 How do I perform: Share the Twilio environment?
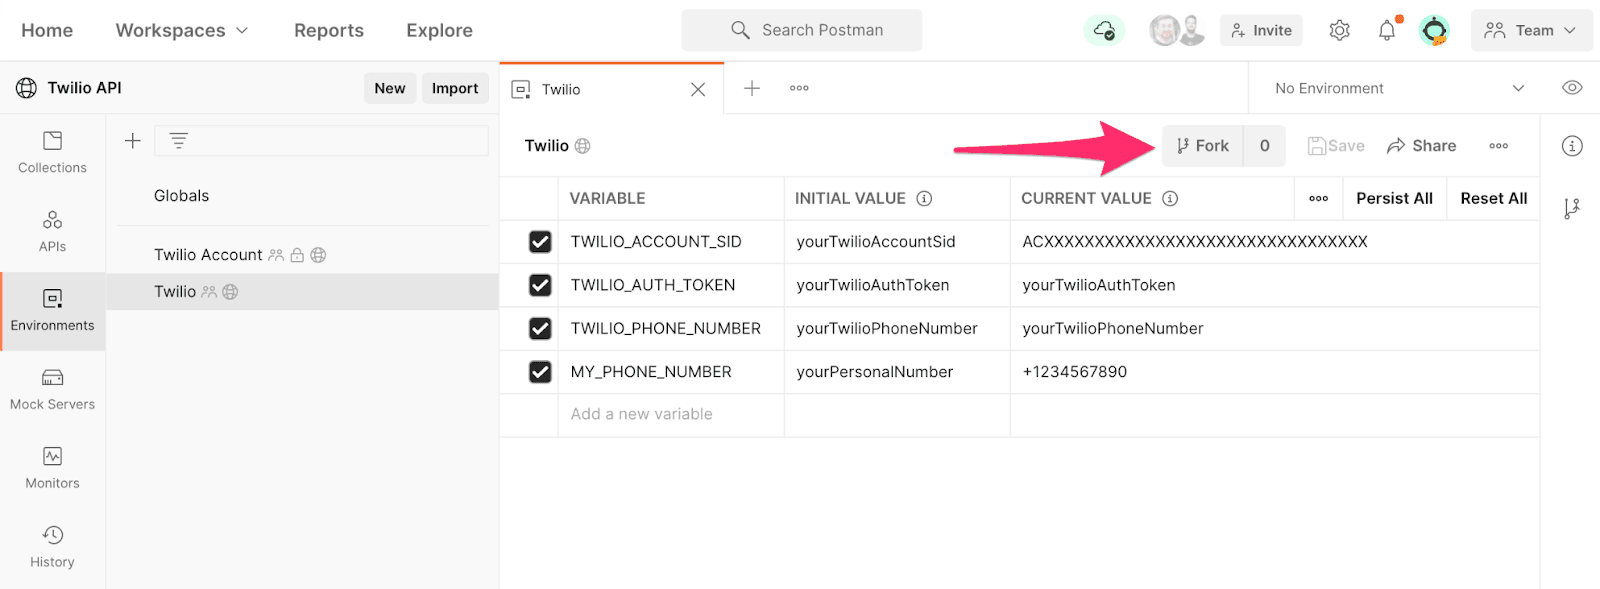1421,146
